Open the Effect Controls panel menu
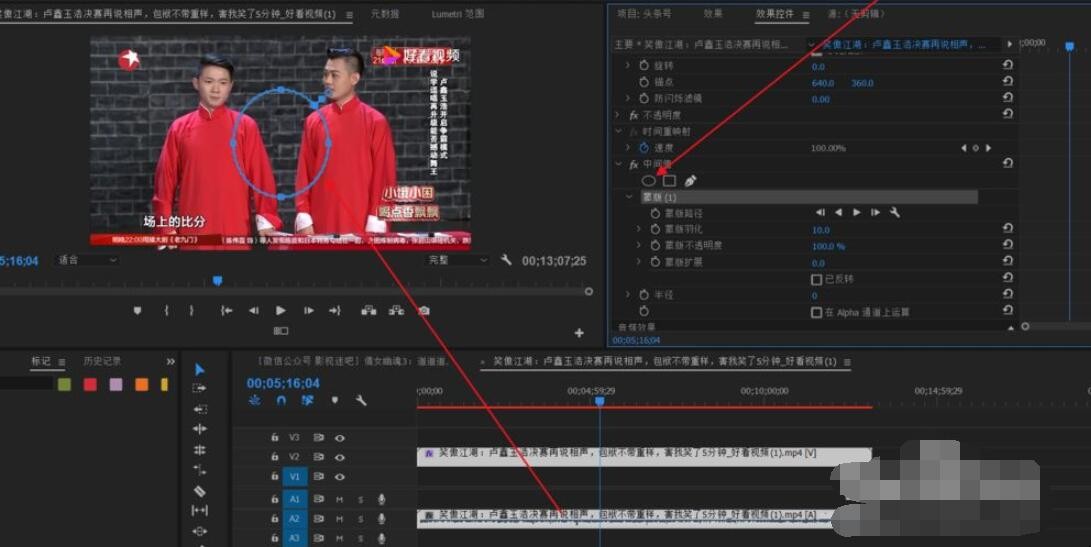The width and height of the screenshot is (1091, 547). click(x=806, y=15)
